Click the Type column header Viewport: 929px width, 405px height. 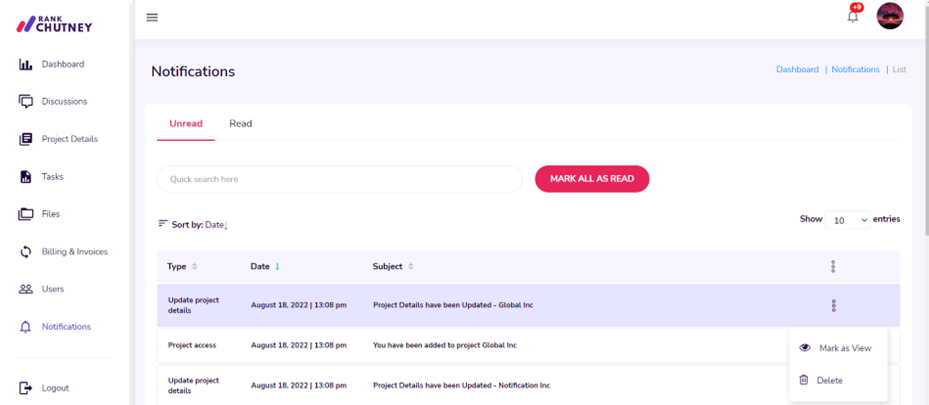coord(177,266)
